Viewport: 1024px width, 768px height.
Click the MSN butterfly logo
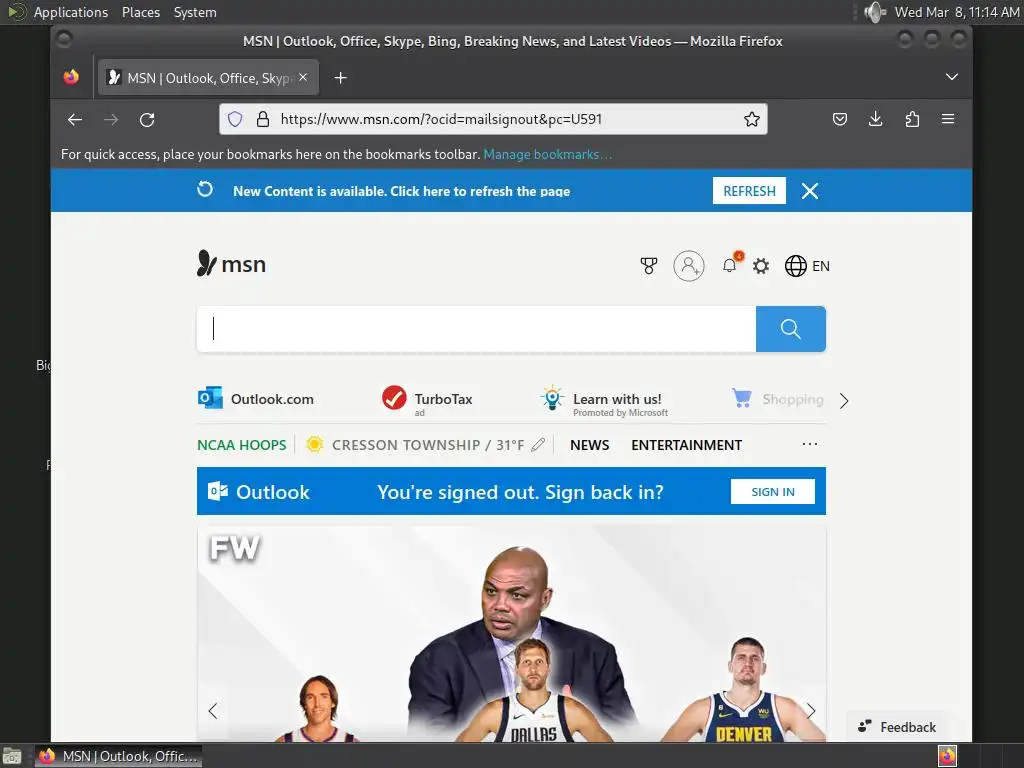(x=231, y=264)
